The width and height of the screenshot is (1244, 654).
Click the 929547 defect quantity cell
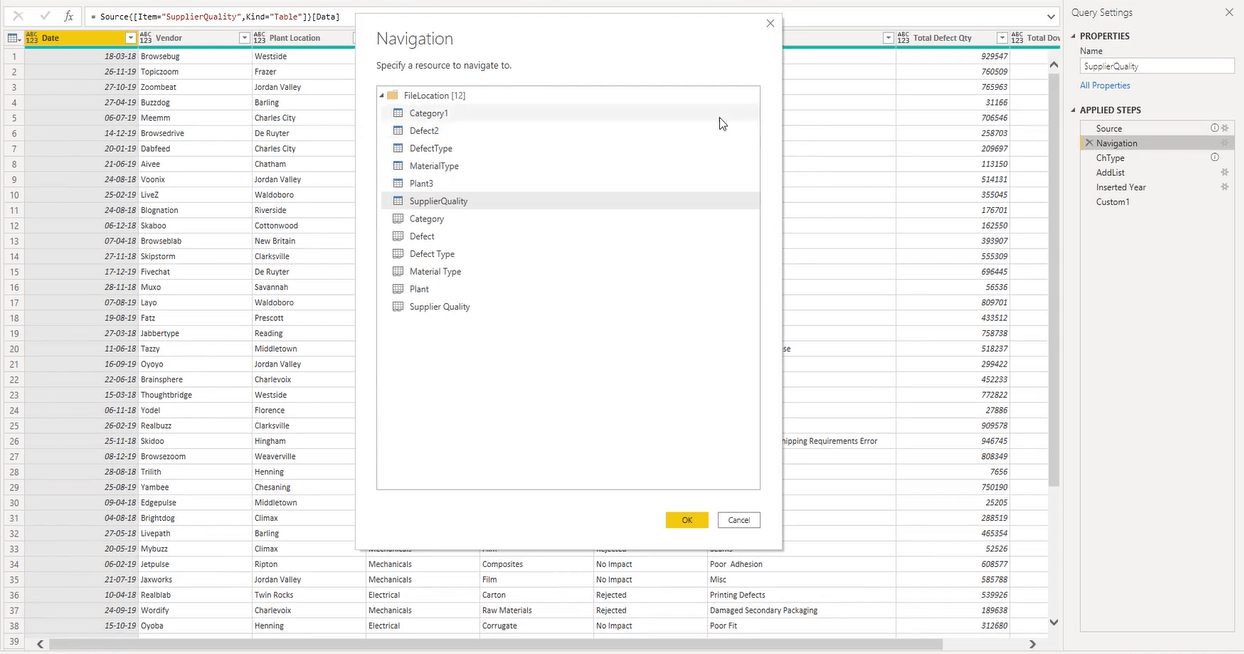click(x=953, y=56)
